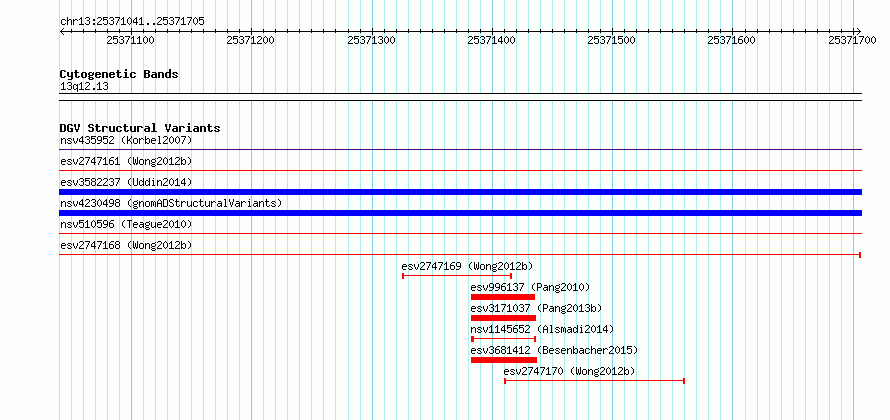Image resolution: width=890 pixels, height=420 pixels.
Task: Click the nsv510596 (Teague2010) variant label
Action: [126, 224]
